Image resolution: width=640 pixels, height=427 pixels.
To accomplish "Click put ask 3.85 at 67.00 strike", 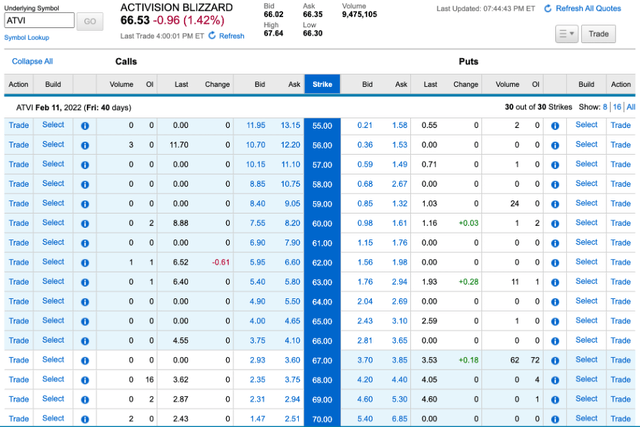I will tap(400, 360).
